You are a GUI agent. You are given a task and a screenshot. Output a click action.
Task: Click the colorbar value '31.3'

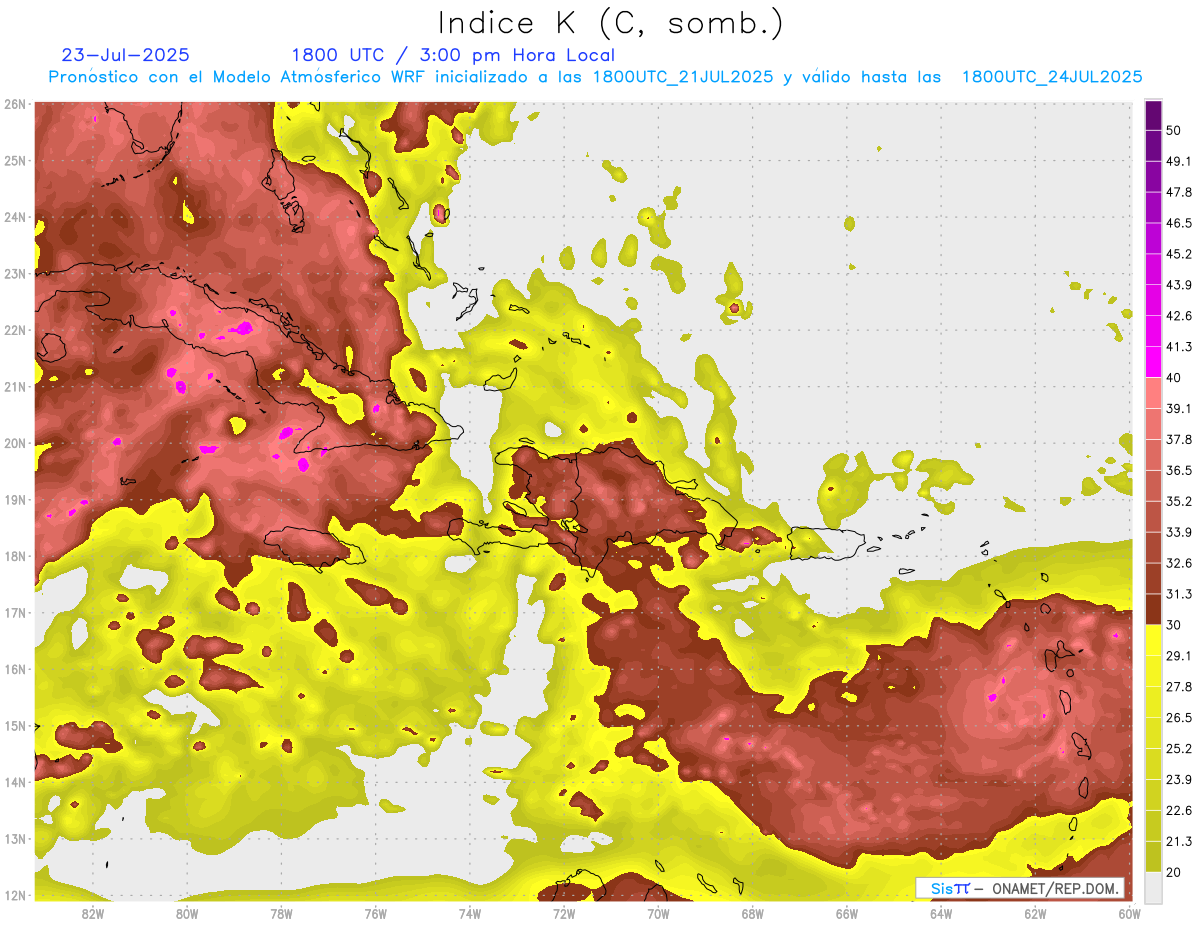[x=1178, y=594]
